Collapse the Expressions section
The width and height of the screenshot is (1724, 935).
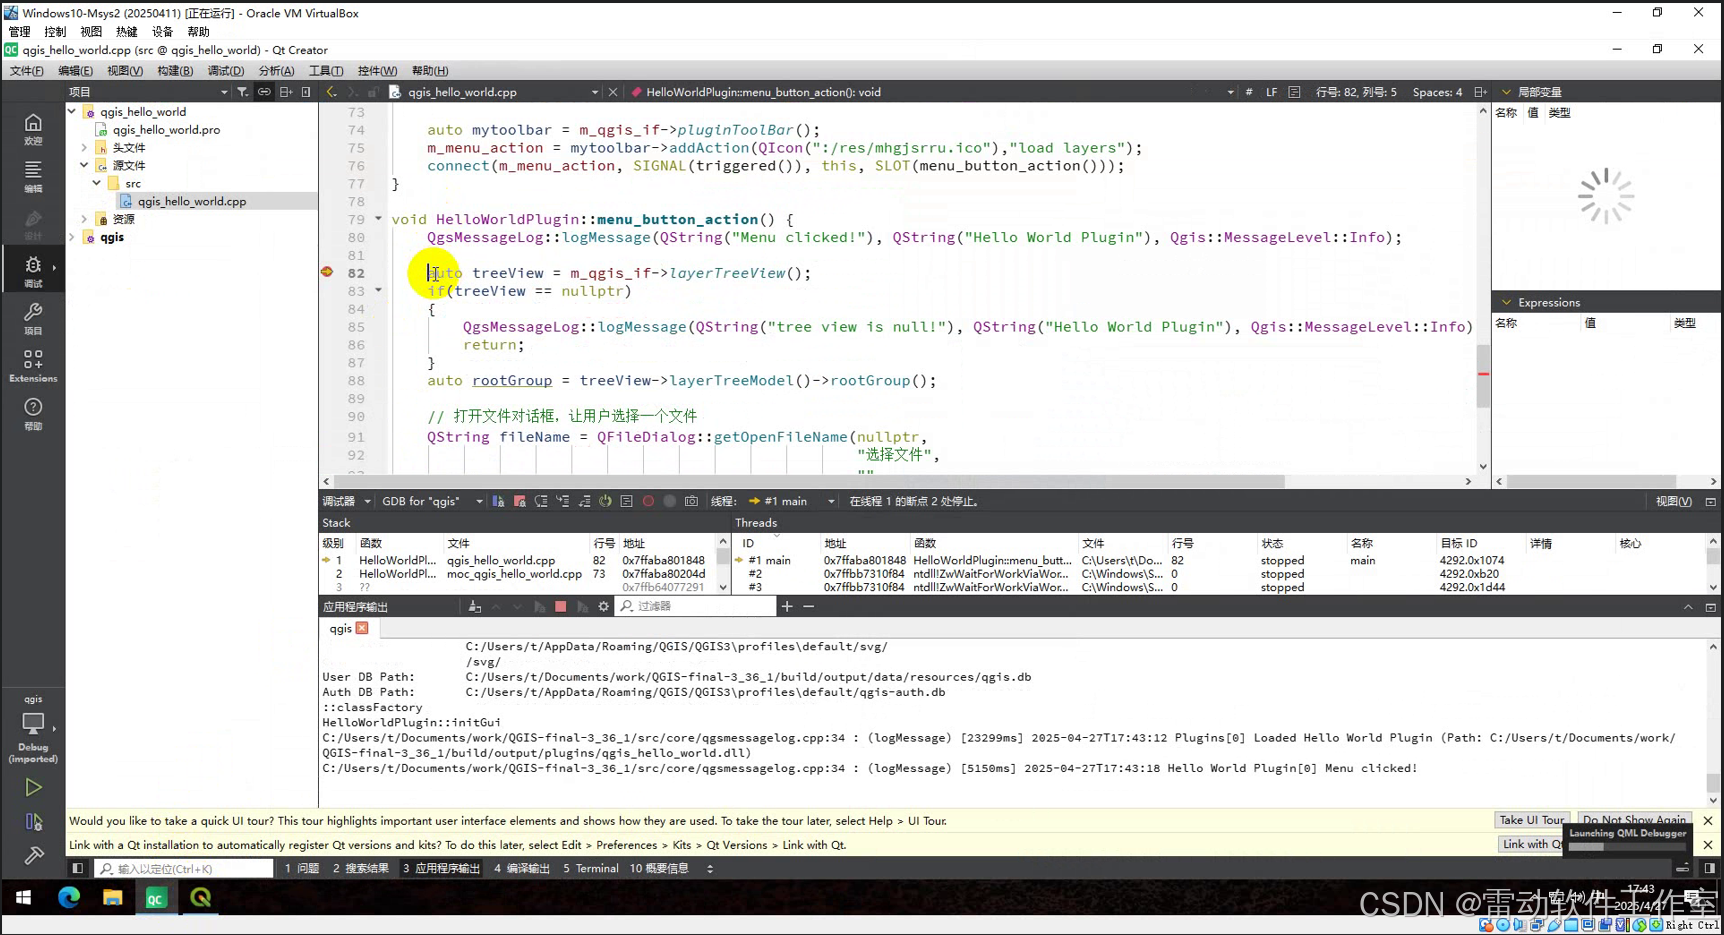(x=1507, y=302)
